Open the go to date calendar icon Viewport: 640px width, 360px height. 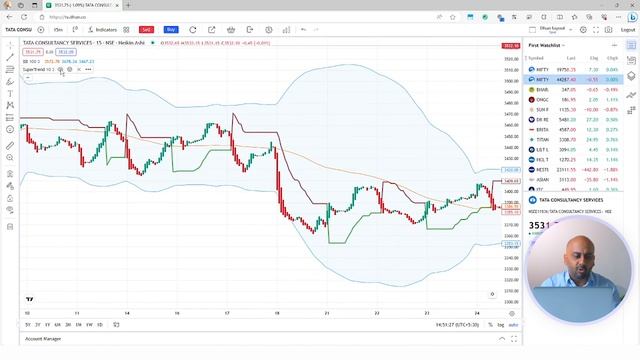pos(116,325)
